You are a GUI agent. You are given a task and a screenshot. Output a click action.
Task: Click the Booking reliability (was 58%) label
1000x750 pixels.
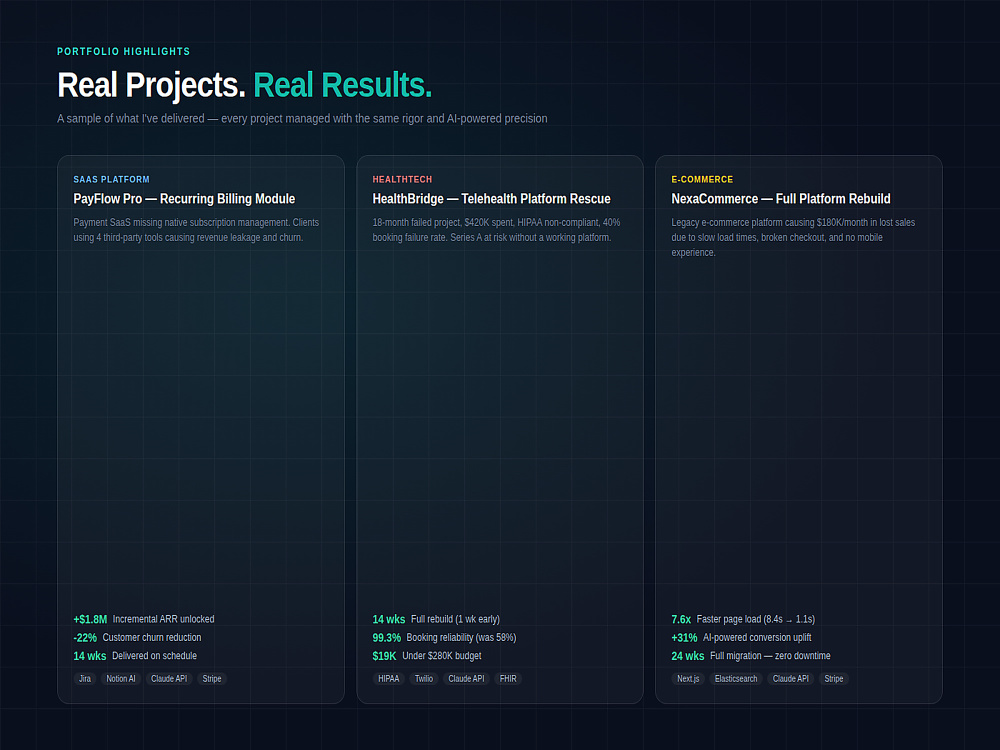(461, 638)
